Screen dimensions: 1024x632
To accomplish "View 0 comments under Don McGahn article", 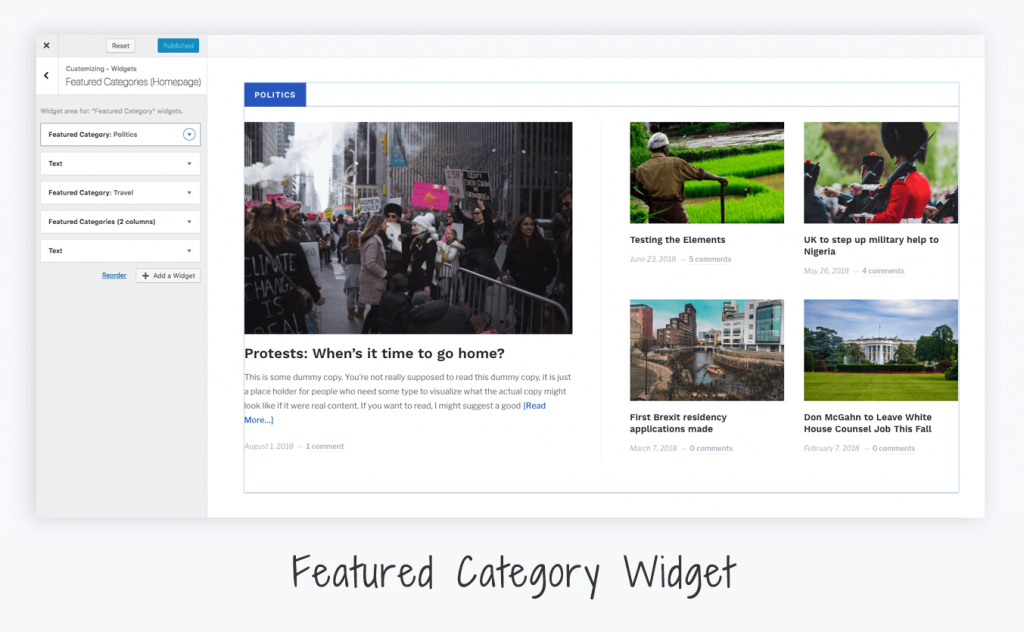I will point(893,449).
